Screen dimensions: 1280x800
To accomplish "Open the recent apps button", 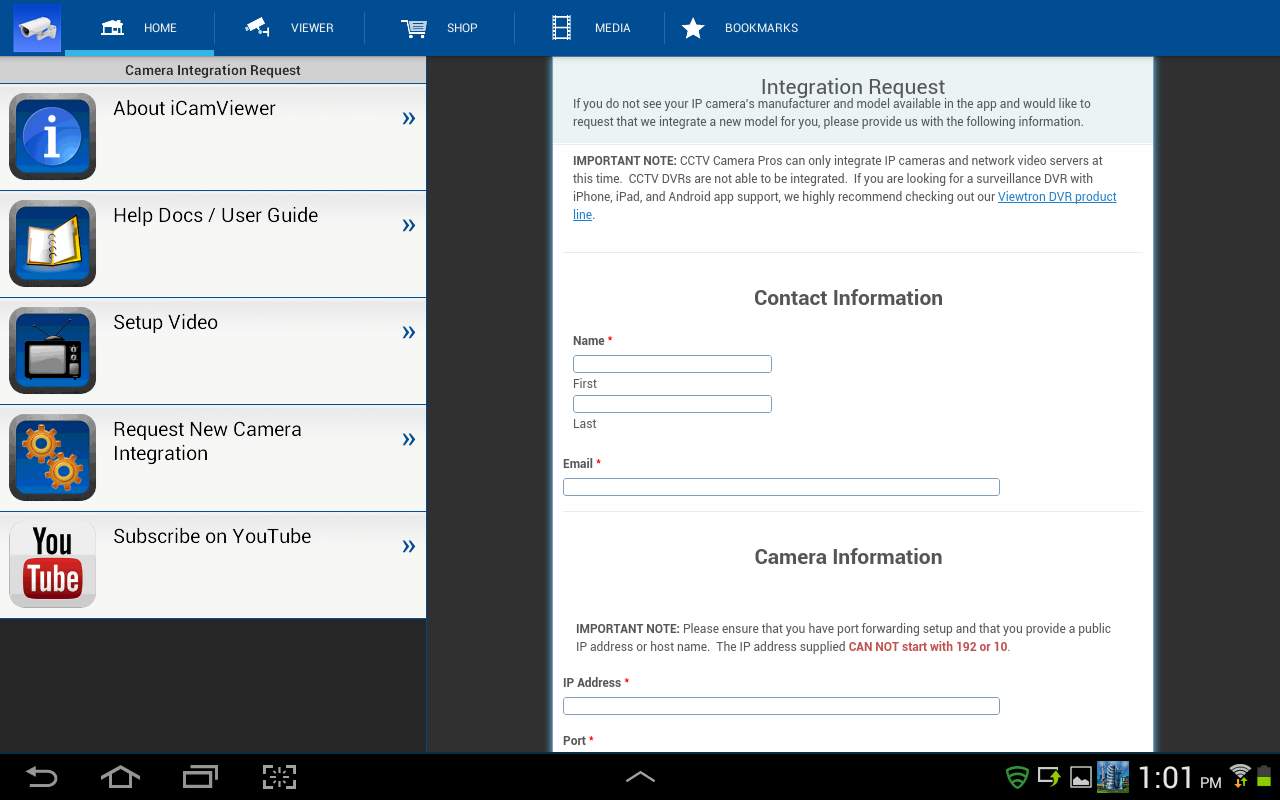I will pos(199,776).
